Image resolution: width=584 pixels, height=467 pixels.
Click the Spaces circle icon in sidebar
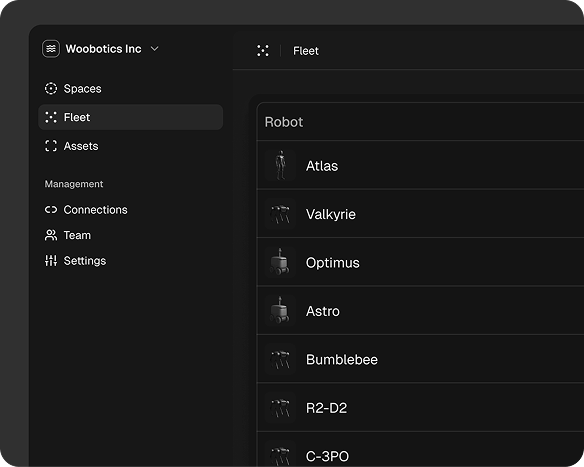point(51,89)
